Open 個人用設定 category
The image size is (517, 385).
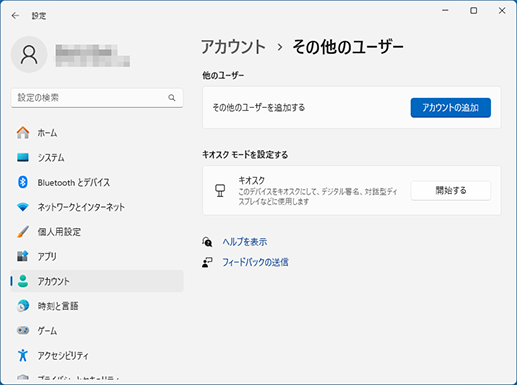(97, 232)
